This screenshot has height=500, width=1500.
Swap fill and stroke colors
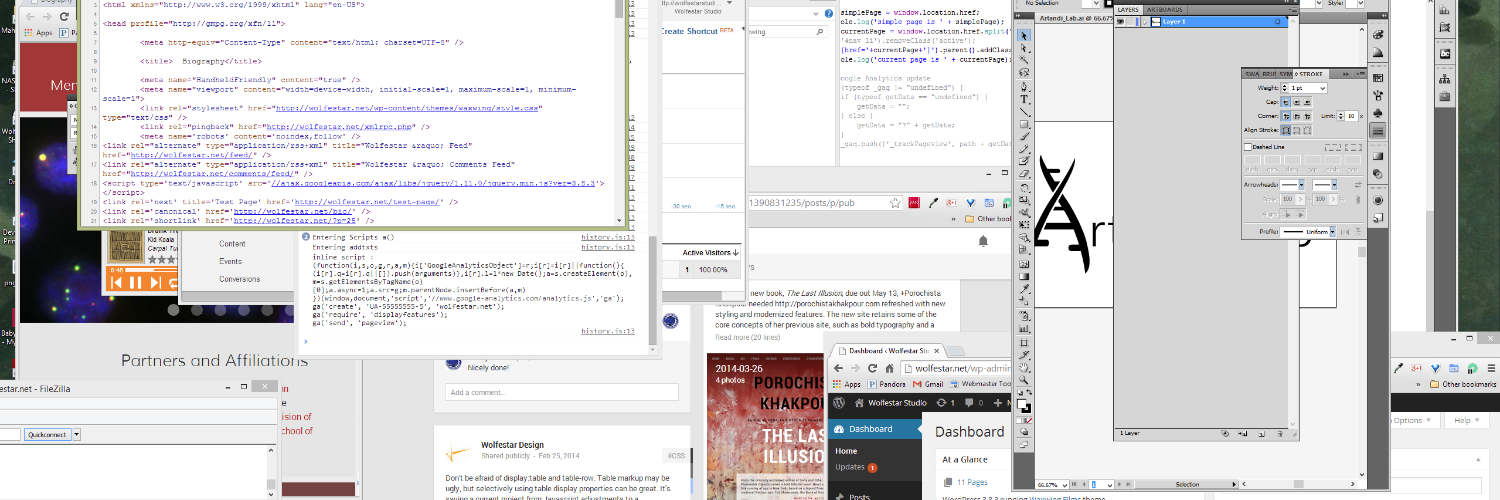pos(1029,390)
